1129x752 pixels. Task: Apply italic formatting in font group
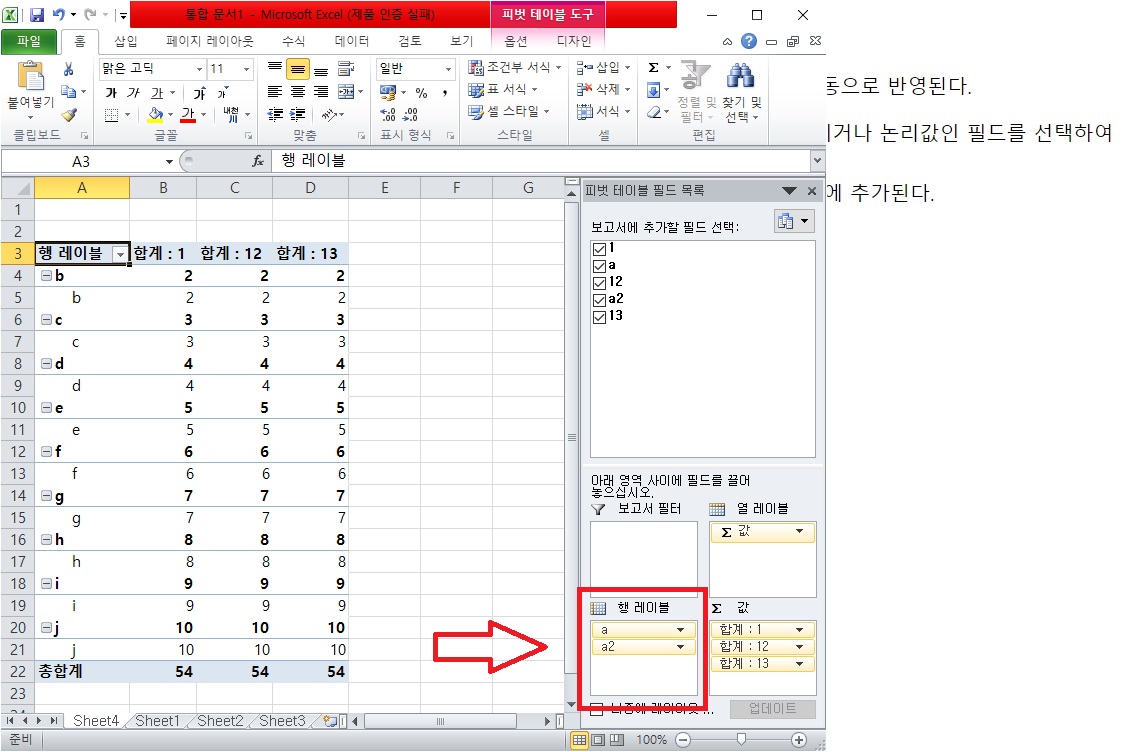[x=133, y=92]
